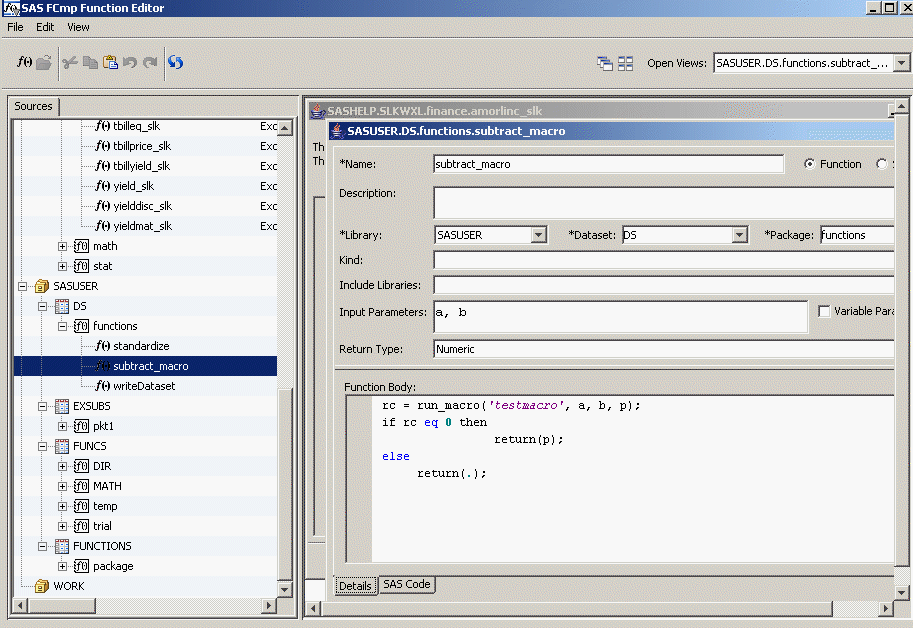Image resolution: width=913 pixels, height=628 pixels.
Task: Switch to the SAS Code tab
Action: click(406, 584)
